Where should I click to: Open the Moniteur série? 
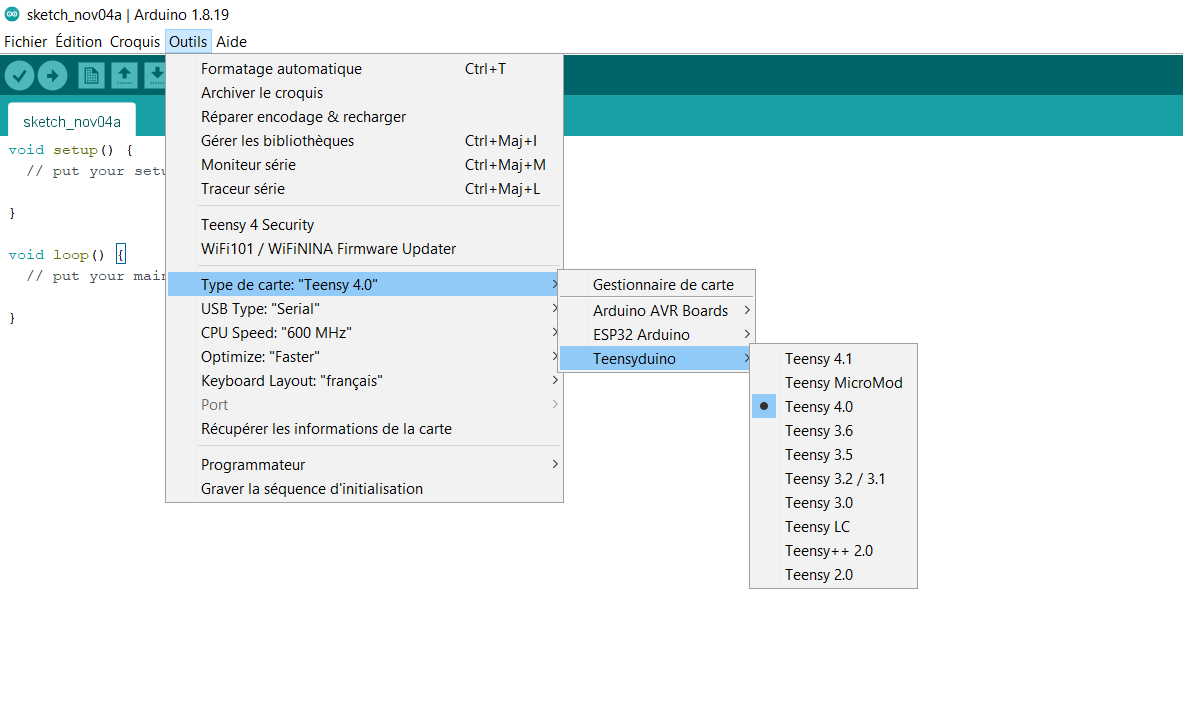[364, 164]
